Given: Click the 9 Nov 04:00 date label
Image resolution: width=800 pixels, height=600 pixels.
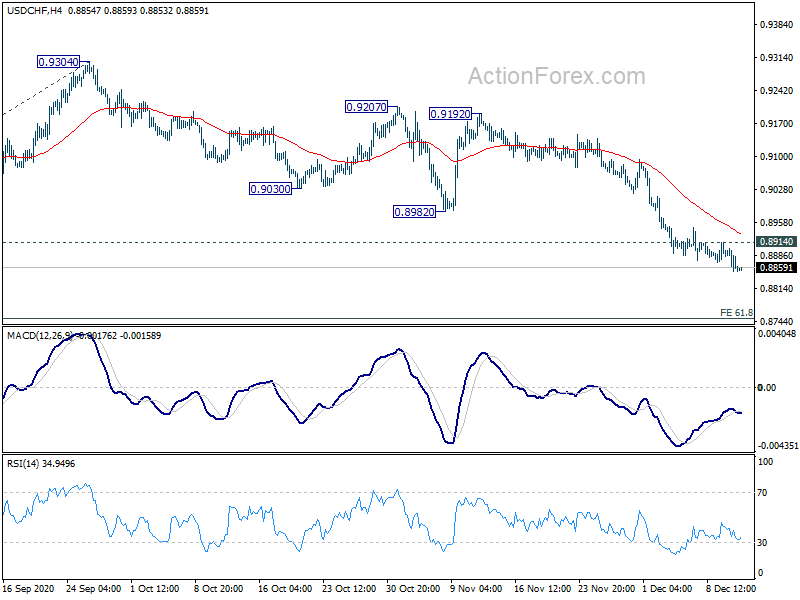Looking at the screenshot, I should [x=476, y=588].
